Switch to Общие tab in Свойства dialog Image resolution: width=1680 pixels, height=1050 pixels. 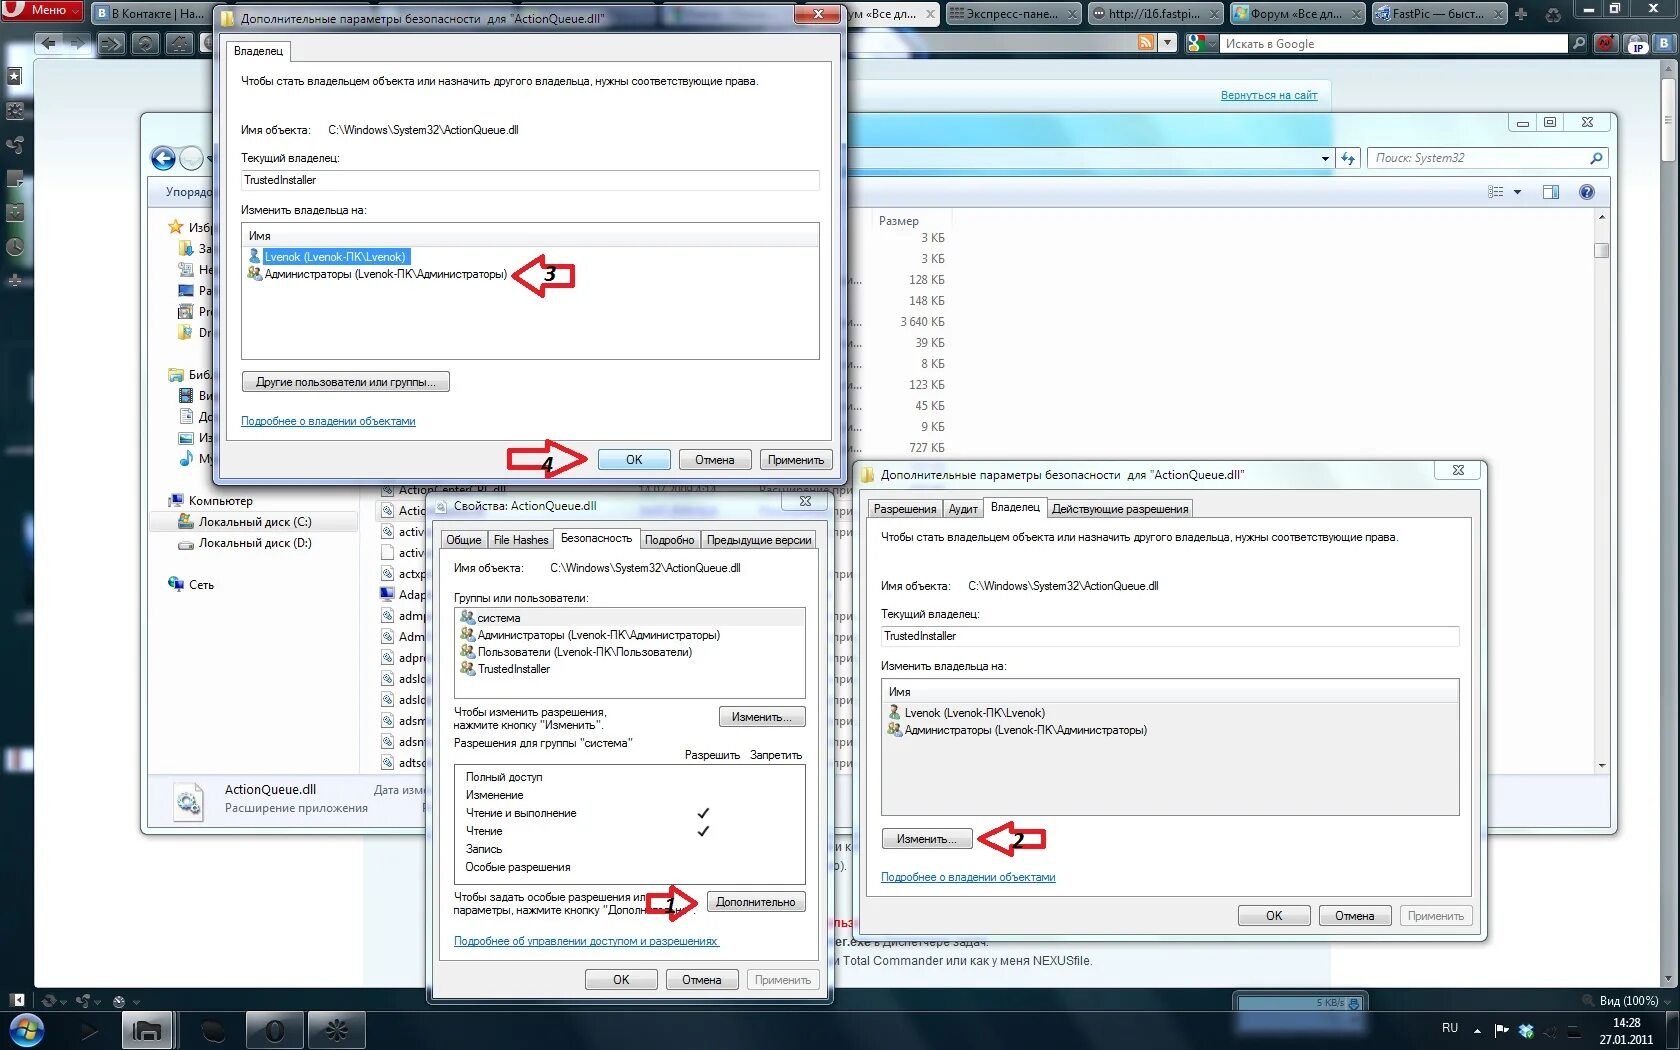(464, 540)
